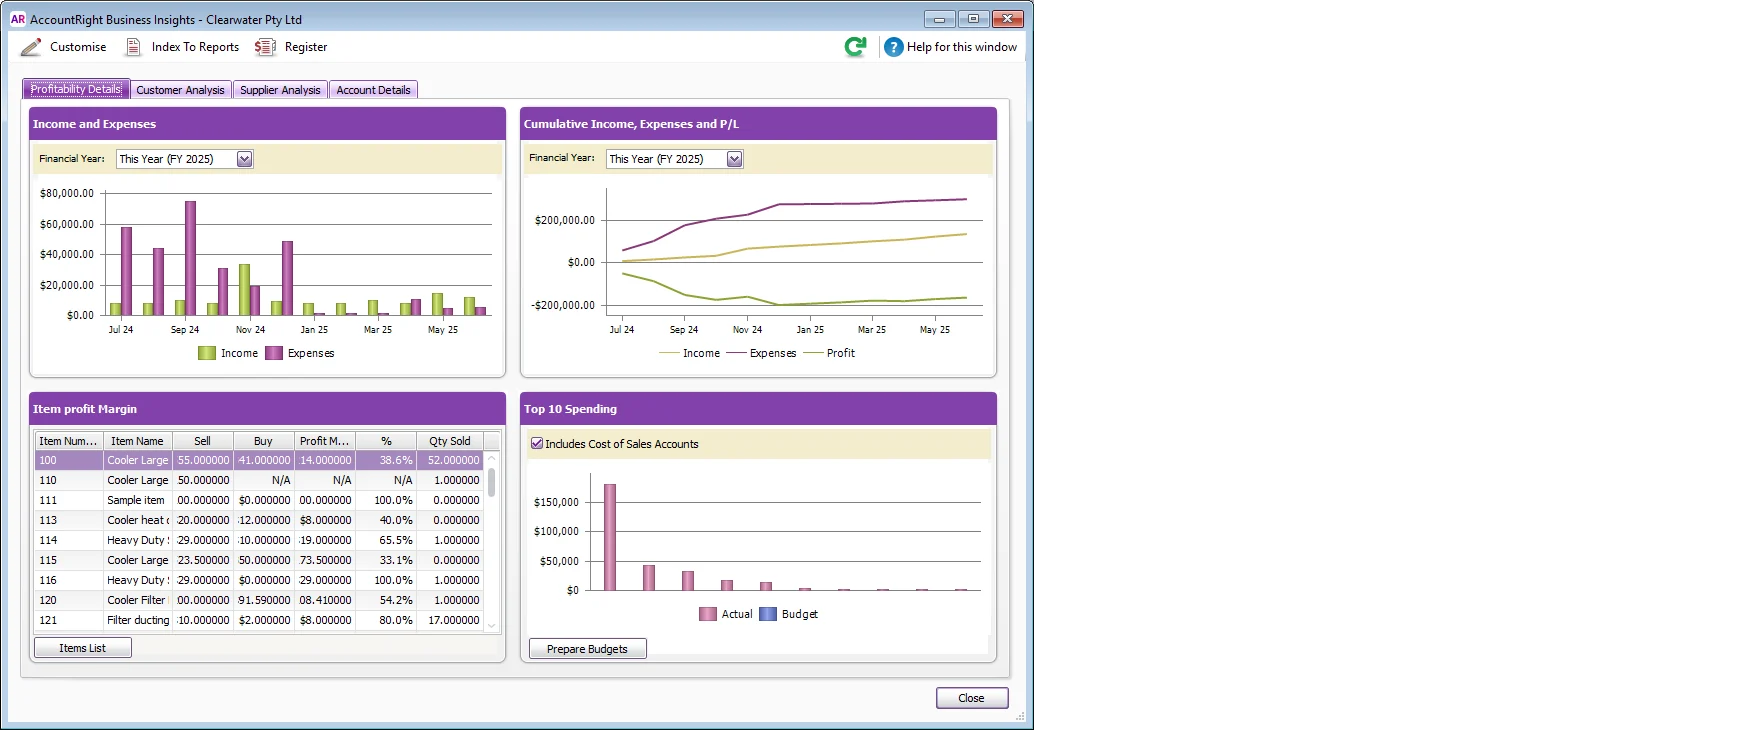Click the Top 10 Spending panel header
The image size is (1757, 730).
click(758, 409)
